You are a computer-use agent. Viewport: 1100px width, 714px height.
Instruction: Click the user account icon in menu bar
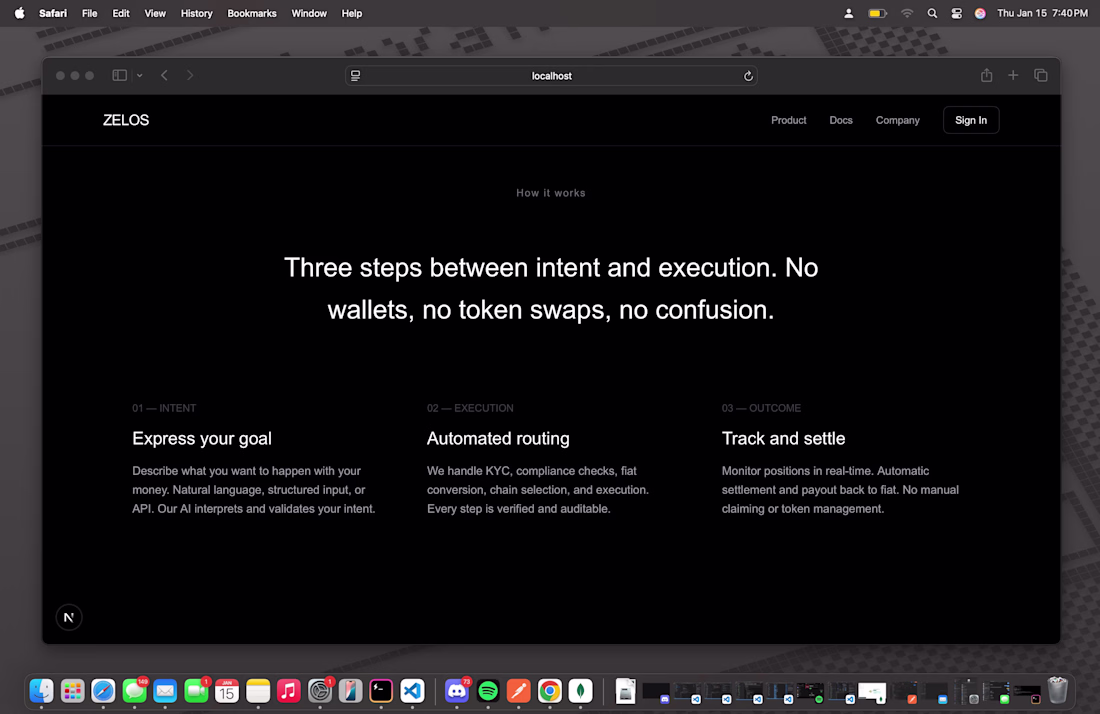coord(848,13)
